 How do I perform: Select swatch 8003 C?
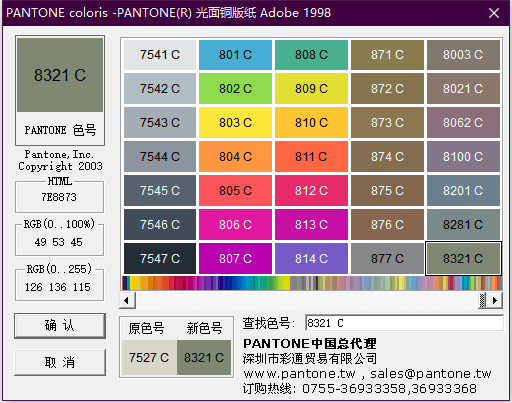click(x=463, y=55)
